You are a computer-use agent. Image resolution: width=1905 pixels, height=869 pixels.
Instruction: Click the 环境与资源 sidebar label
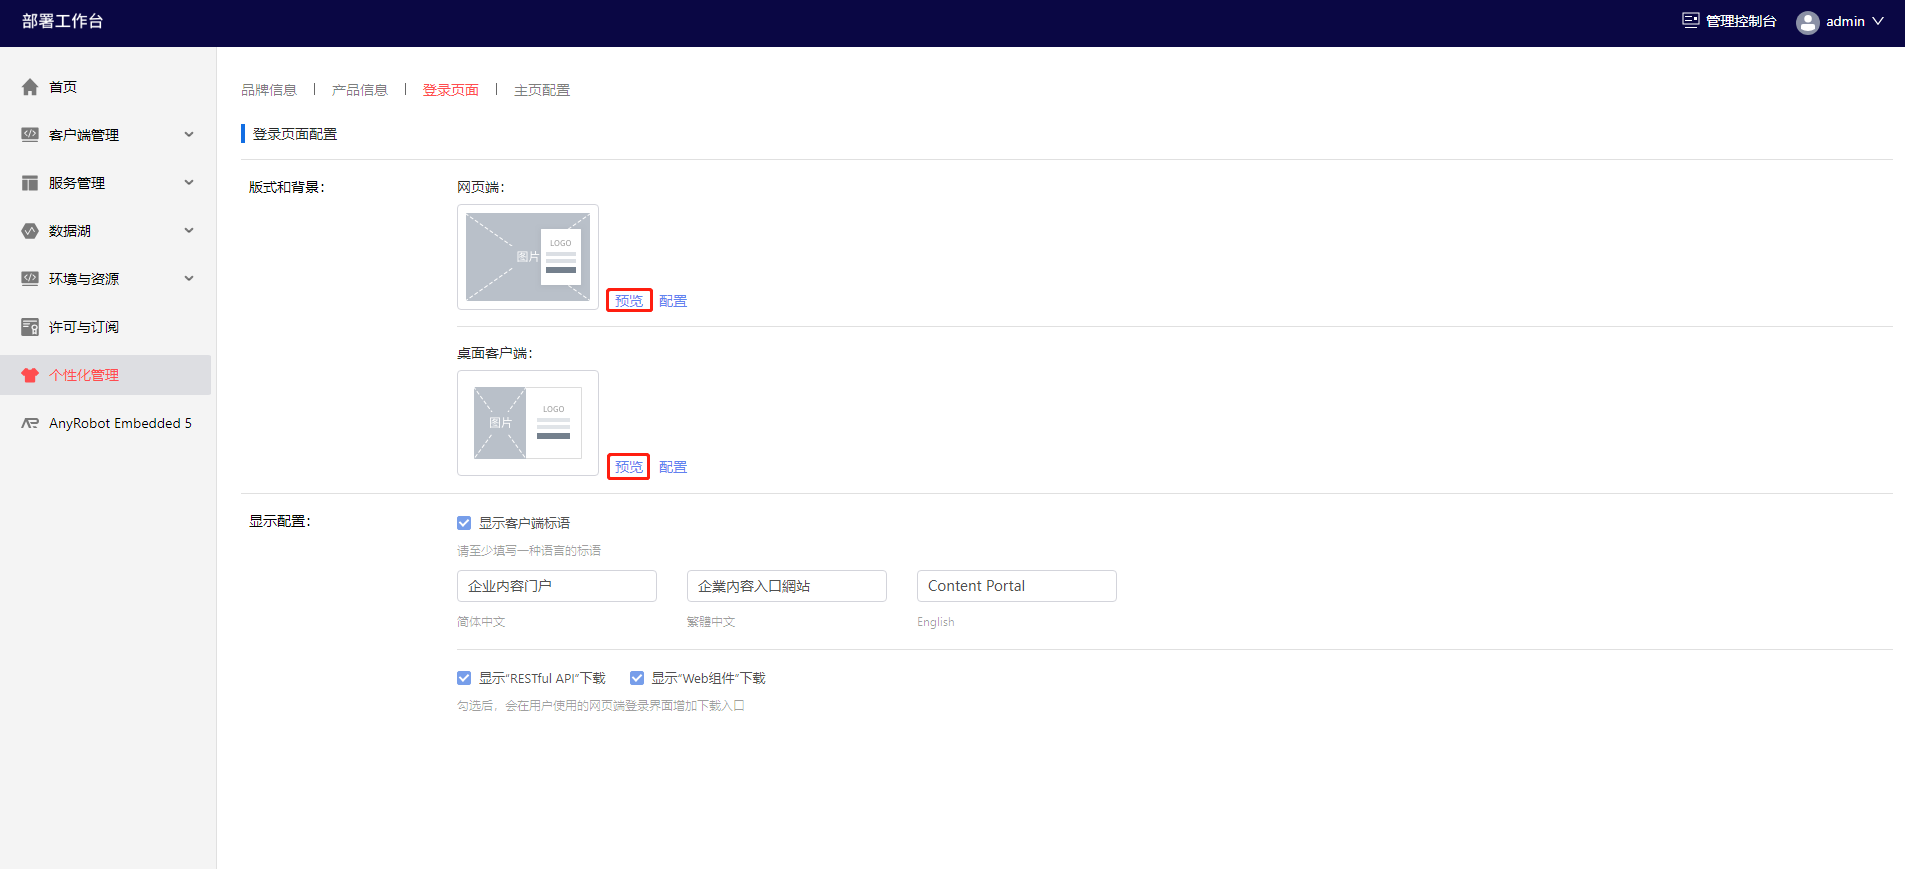click(84, 279)
